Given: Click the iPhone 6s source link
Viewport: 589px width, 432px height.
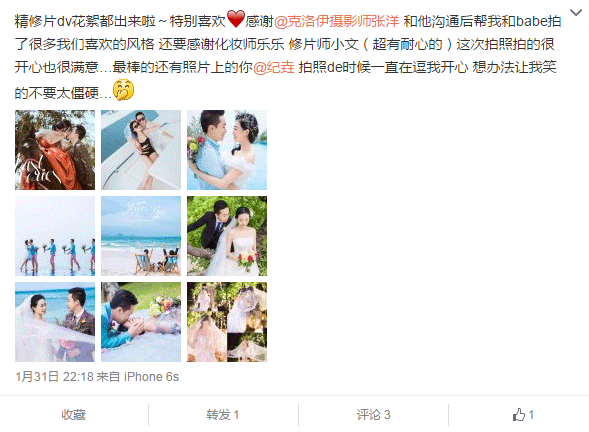Looking at the screenshot, I should click(x=151, y=376).
